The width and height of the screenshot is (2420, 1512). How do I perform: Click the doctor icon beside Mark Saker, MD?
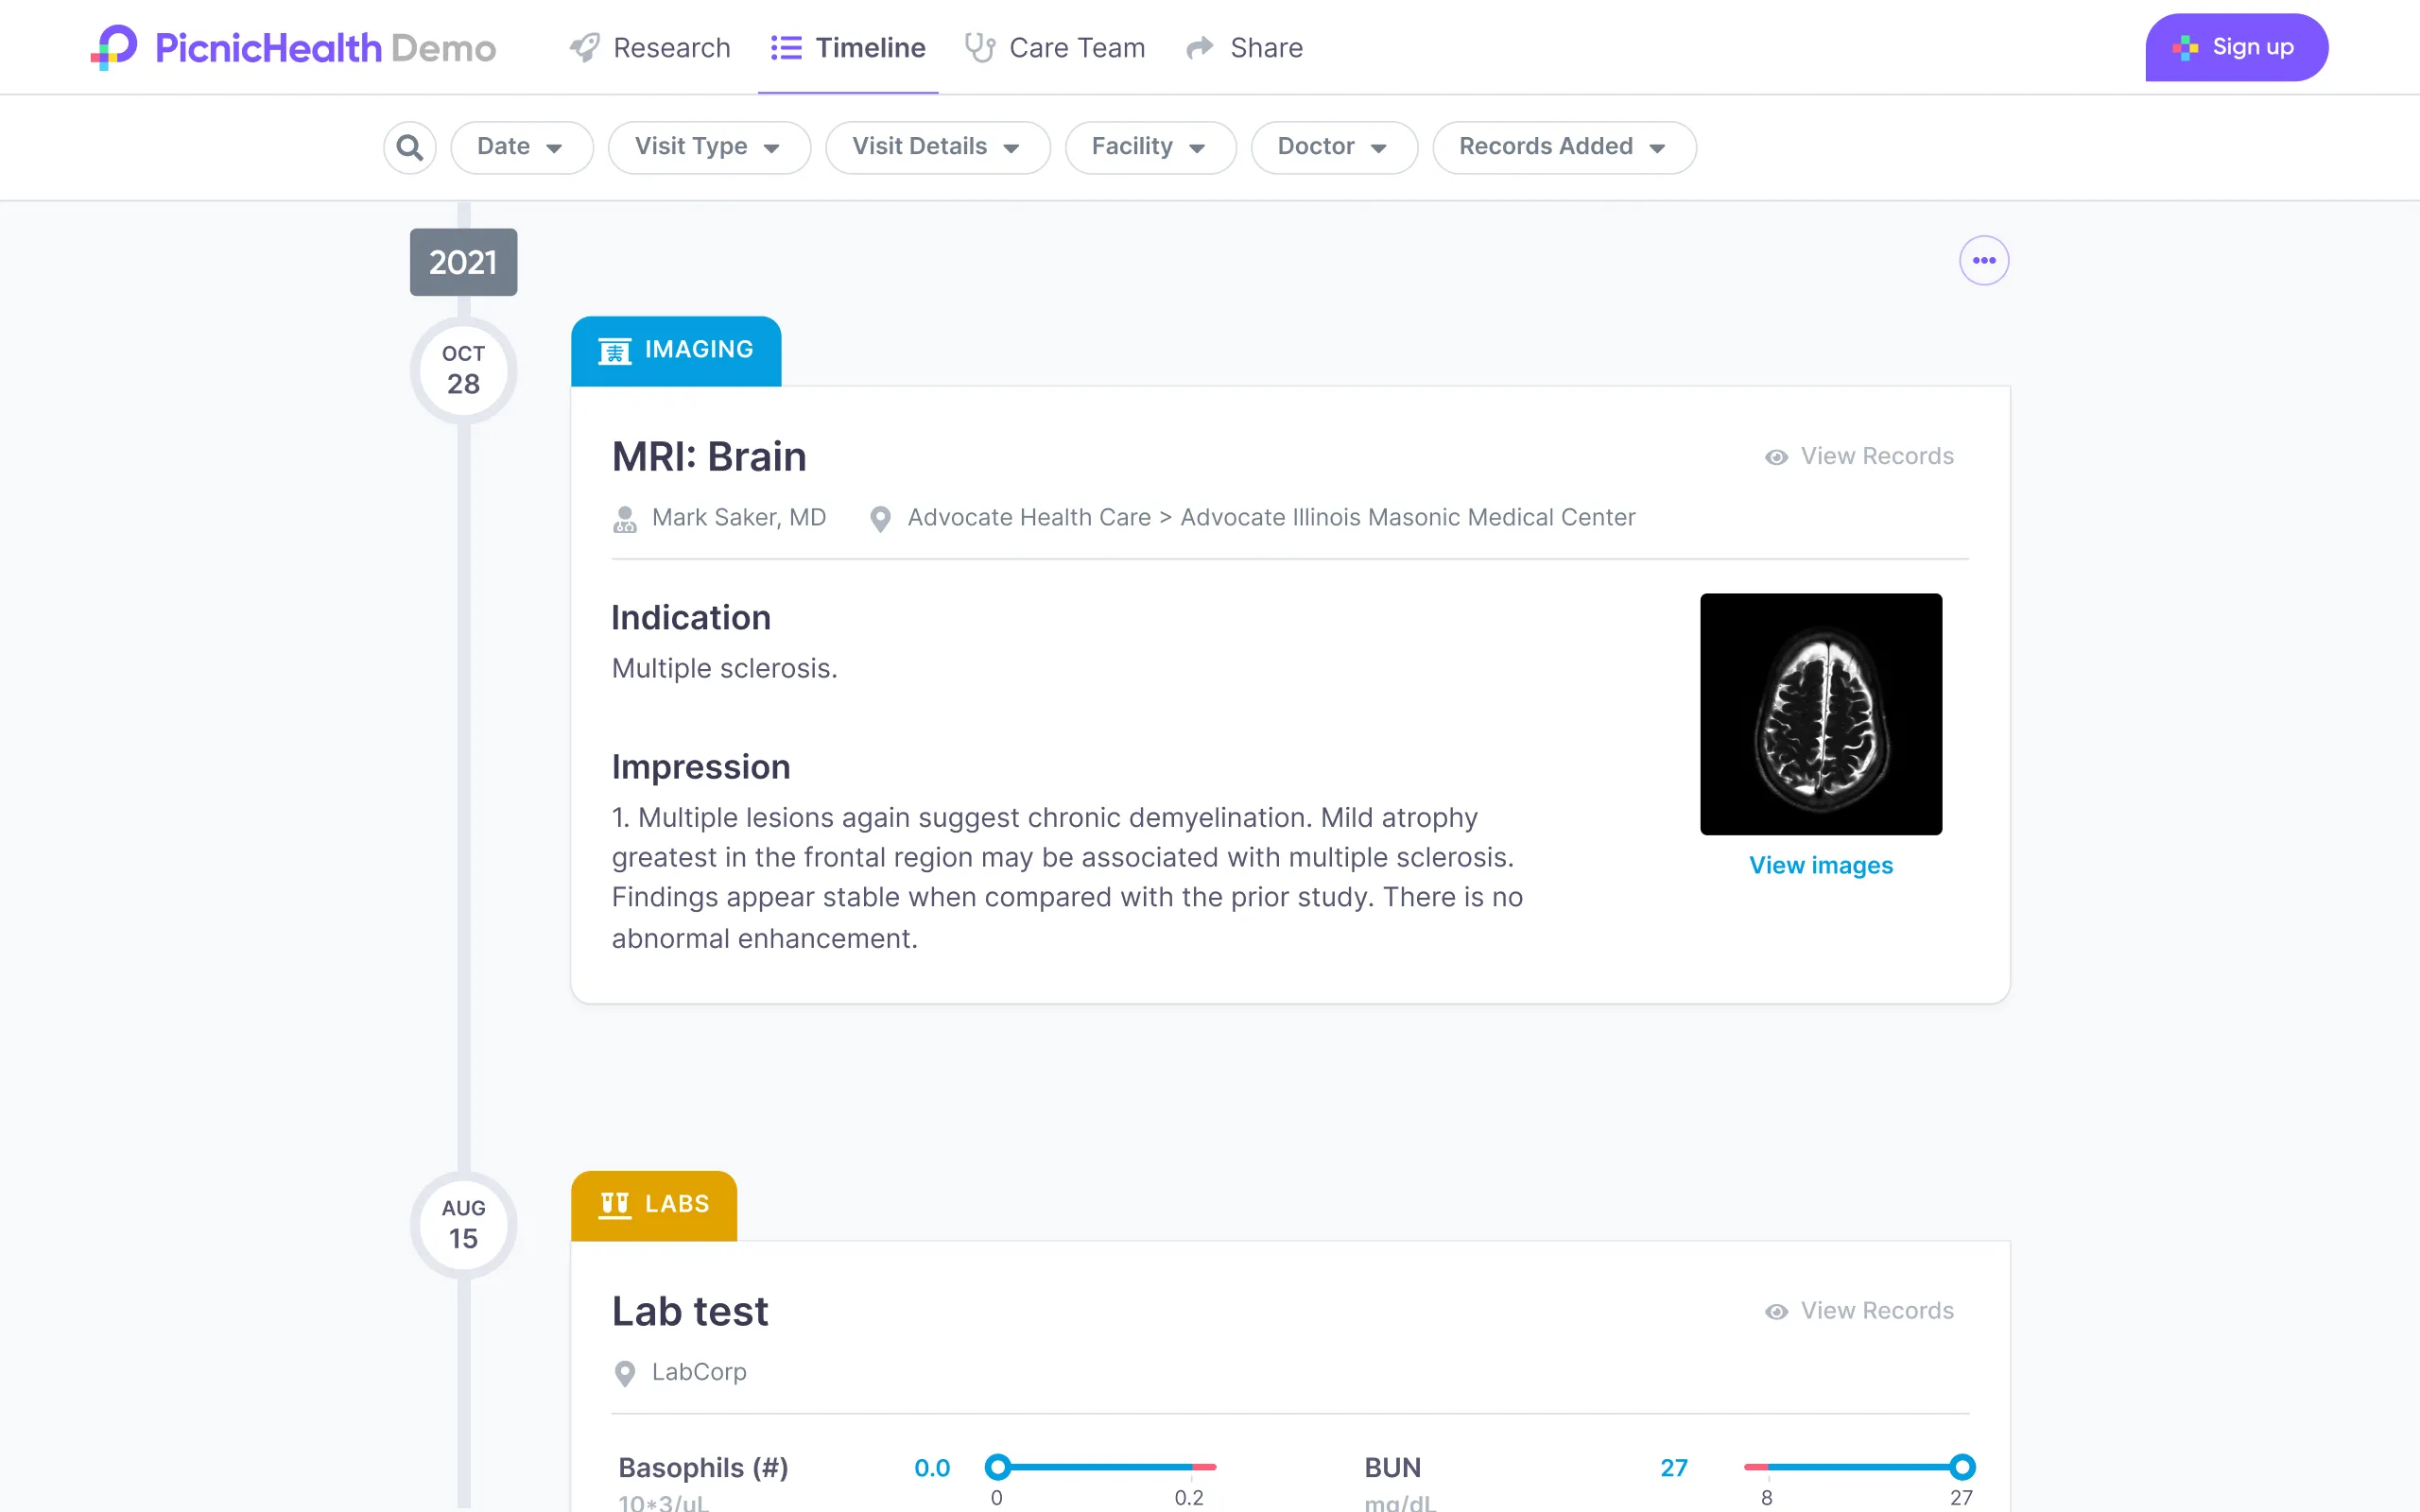(x=624, y=518)
